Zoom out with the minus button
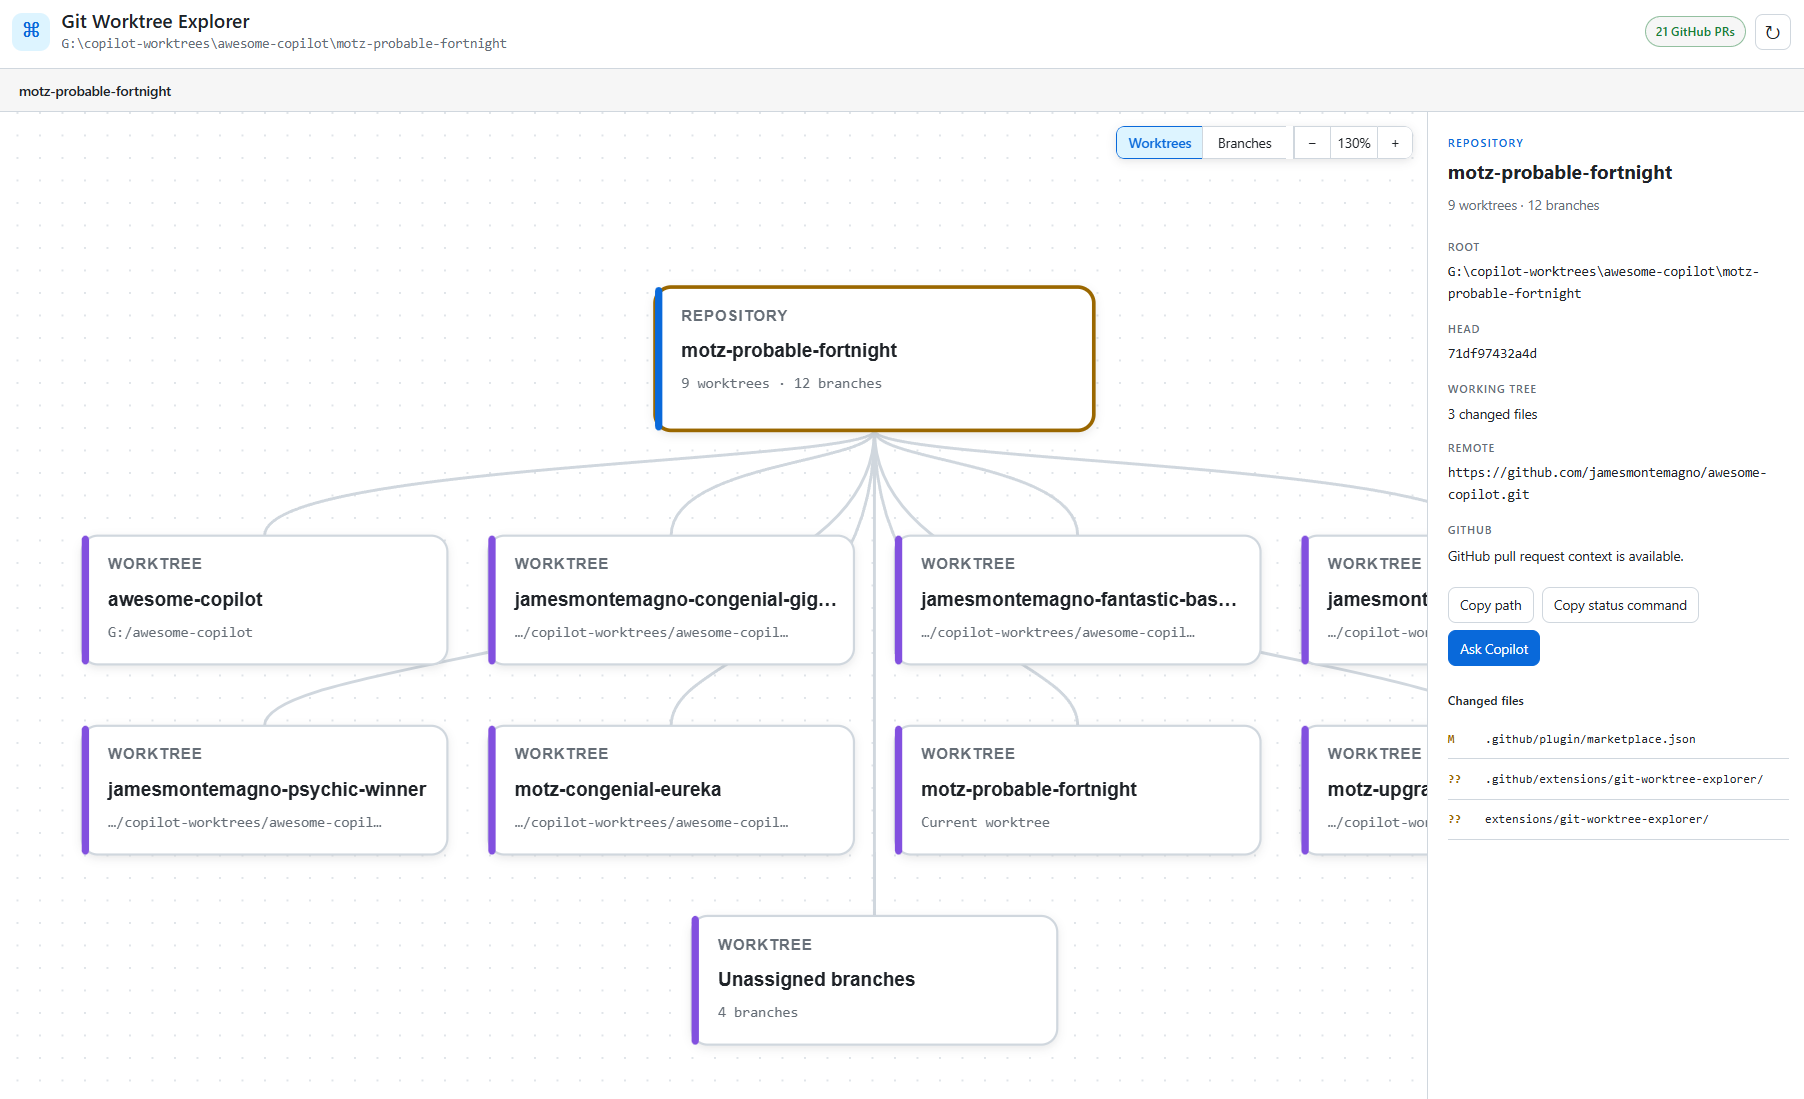This screenshot has height=1099, width=1804. [x=1312, y=143]
